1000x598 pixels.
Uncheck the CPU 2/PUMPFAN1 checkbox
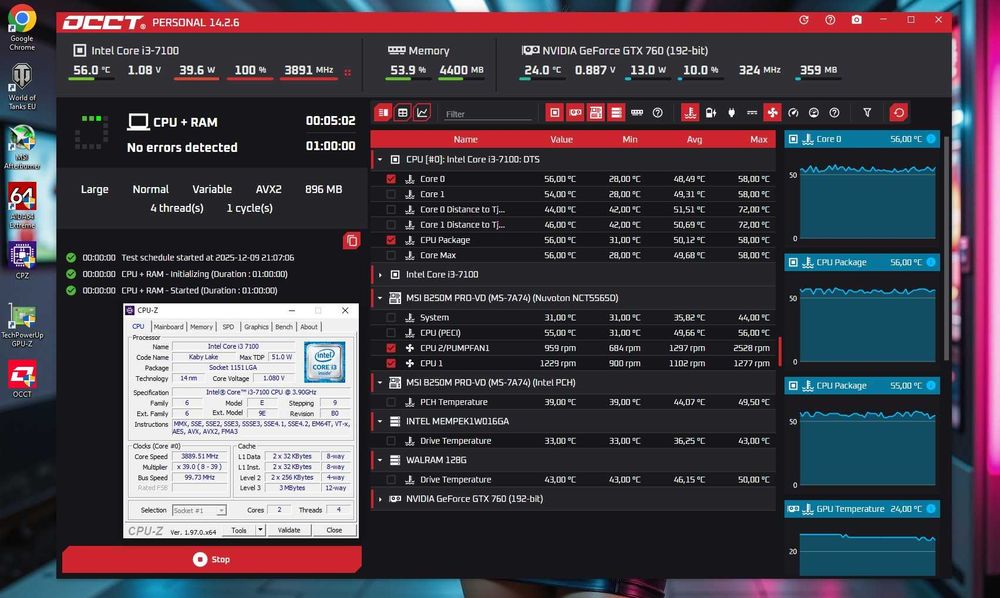[x=391, y=348]
